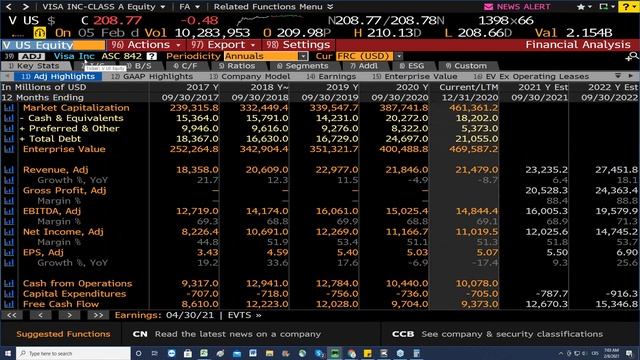Click the intraday price sparkline chart
Viewport: 640px width, 360px height.
[269, 20]
